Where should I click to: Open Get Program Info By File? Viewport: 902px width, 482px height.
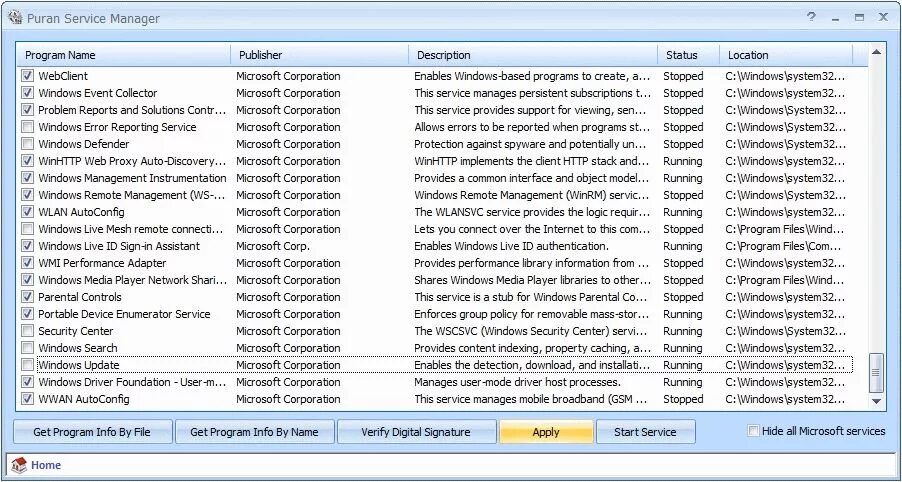[92, 432]
